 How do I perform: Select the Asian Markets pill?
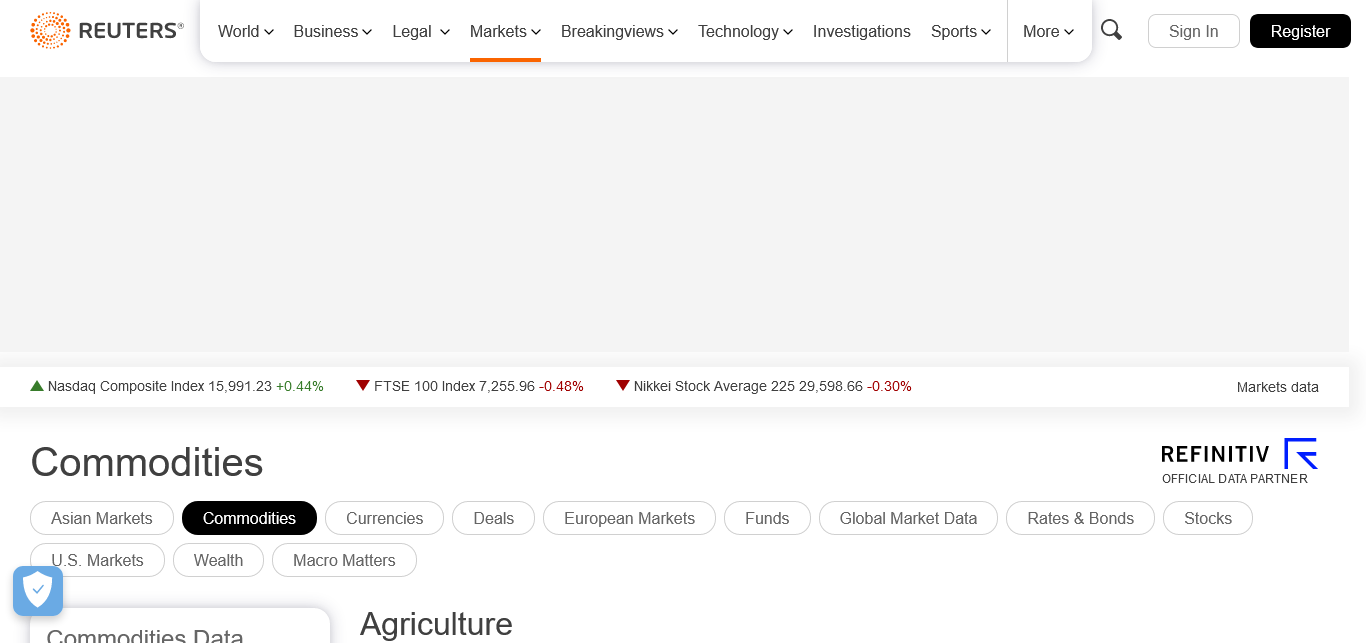(x=102, y=518)
